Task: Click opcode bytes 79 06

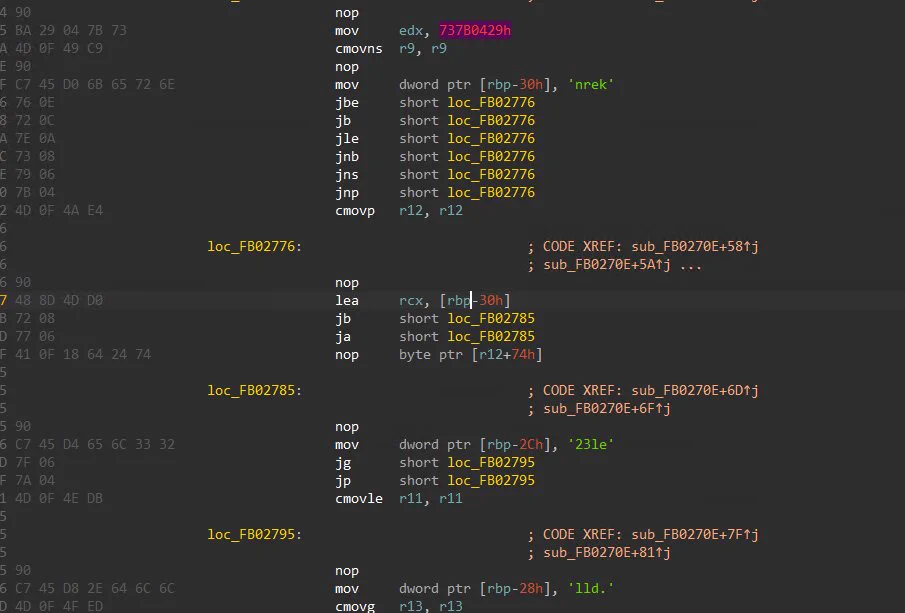Action: (35, 174)
